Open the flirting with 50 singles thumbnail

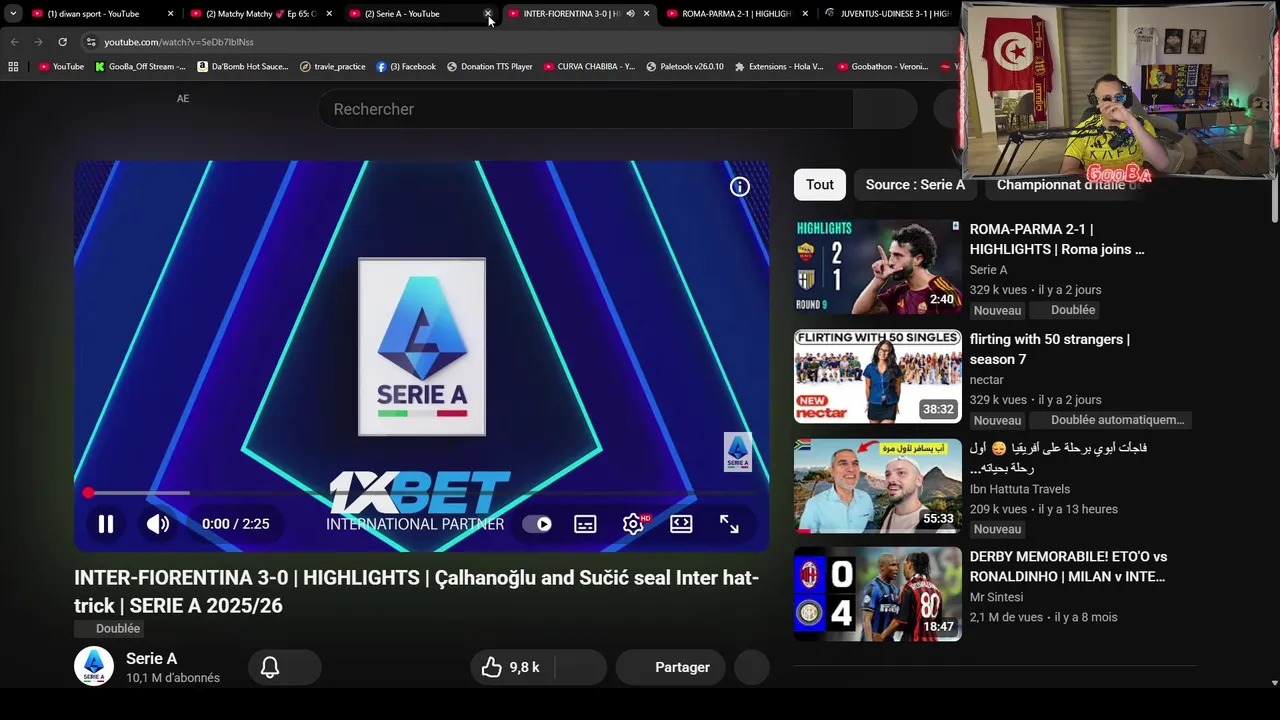877,377
